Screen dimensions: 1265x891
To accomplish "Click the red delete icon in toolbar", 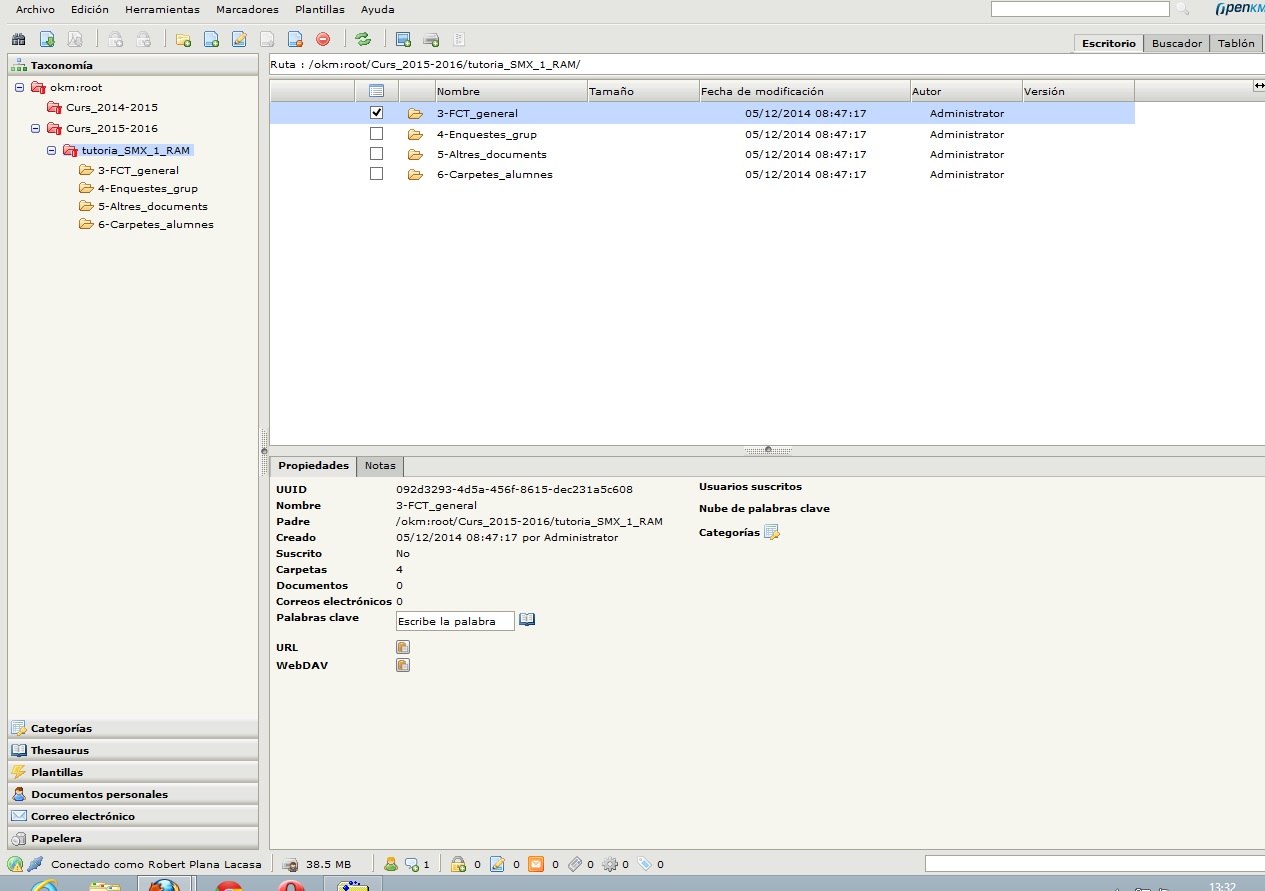I will (x=323, y=39).
